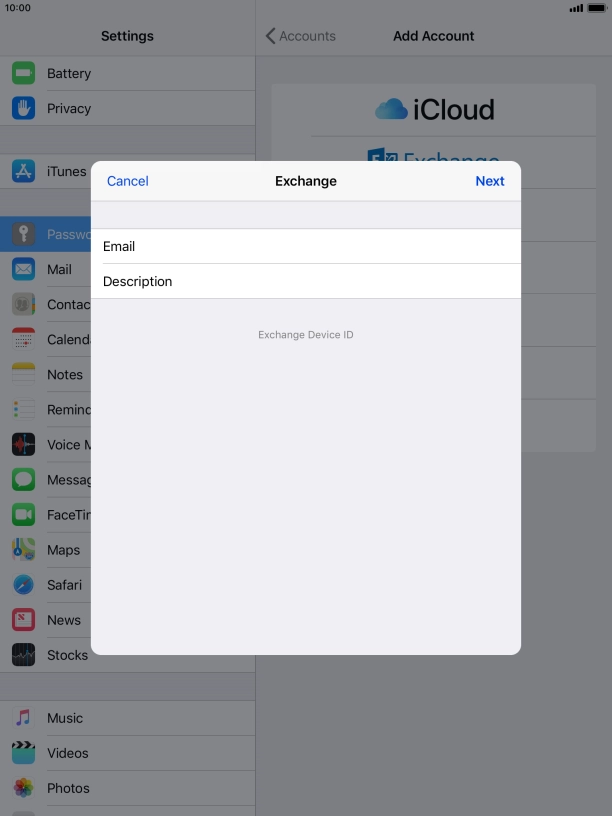
Task: Select Passwords & Accounts key icon
Action: click(x=23, y=234)
